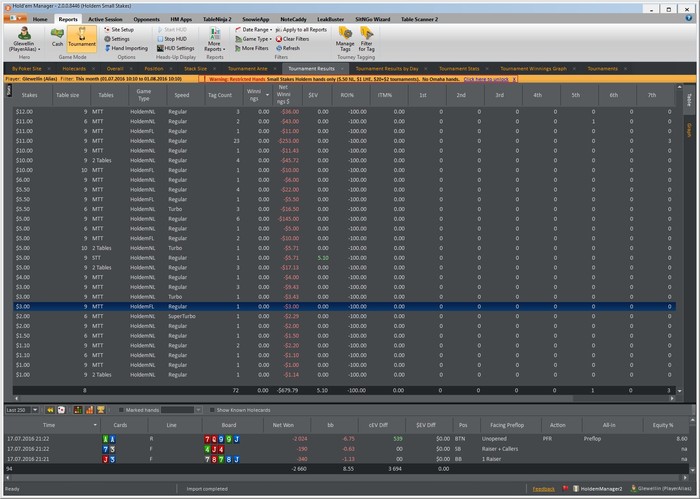Viewport: 700px width, 499px height.
Task: Open Hand Importing options
Action: (x=126, y=48)
